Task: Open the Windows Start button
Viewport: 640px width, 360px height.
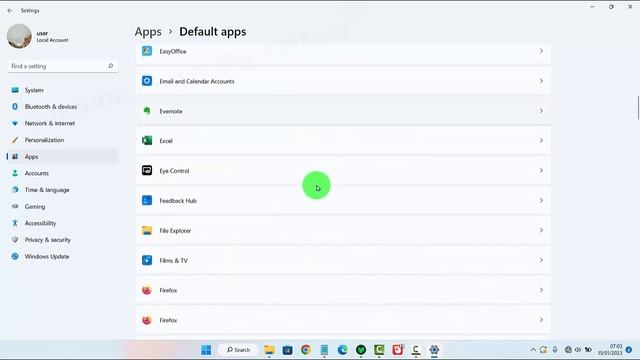Action: (x=206, y=350)
